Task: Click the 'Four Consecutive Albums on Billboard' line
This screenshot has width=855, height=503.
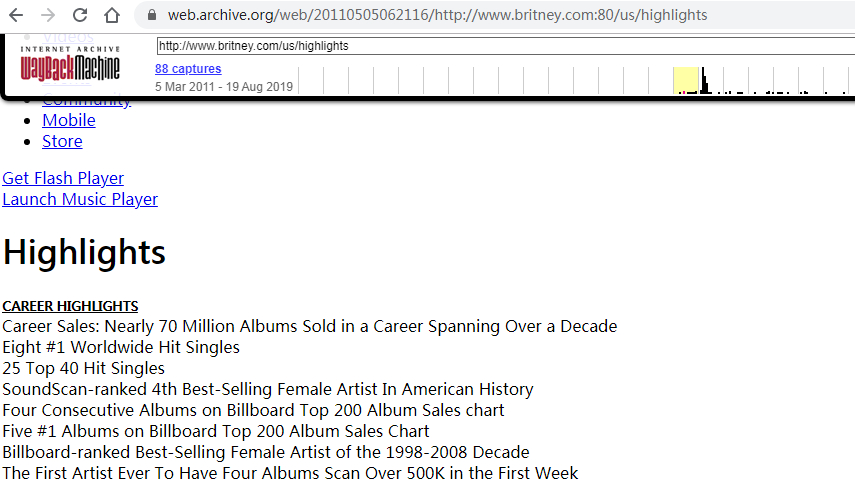Action: tap(253, 410)
